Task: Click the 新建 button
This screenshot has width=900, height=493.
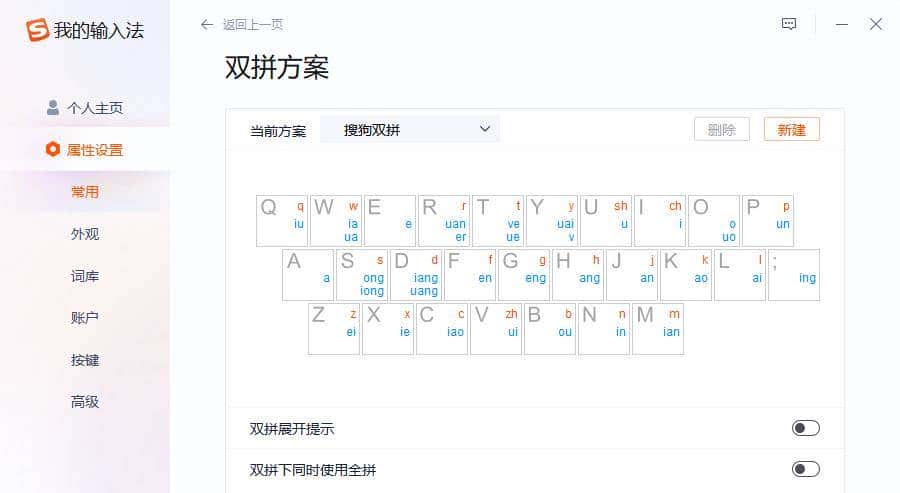Action: [x=792, y=130]
